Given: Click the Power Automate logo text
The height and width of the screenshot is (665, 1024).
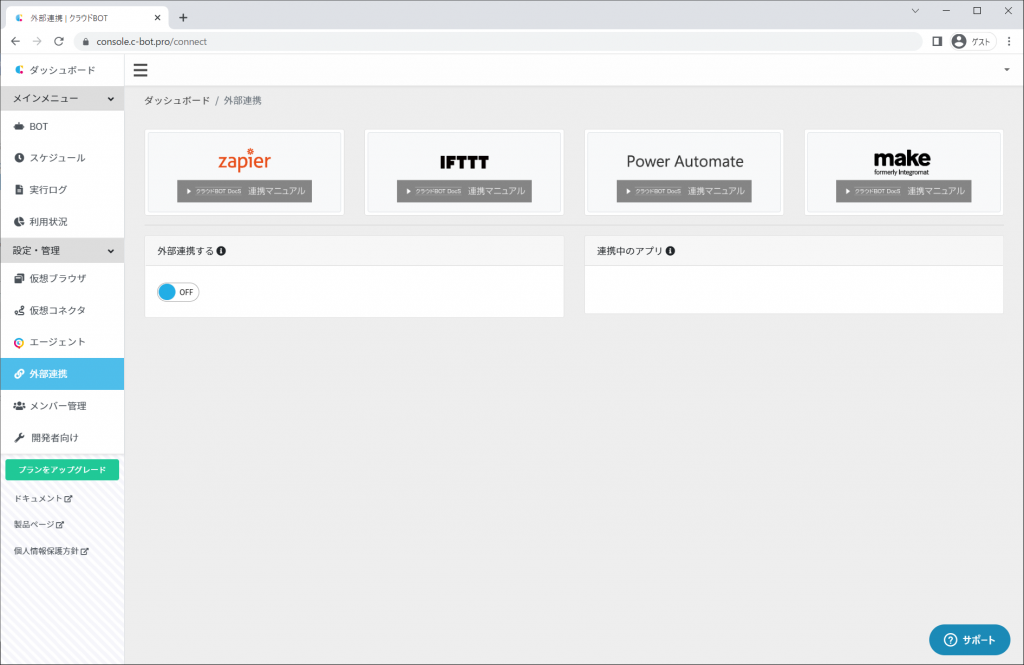Looking at the screenshot, I should [684, 161].
